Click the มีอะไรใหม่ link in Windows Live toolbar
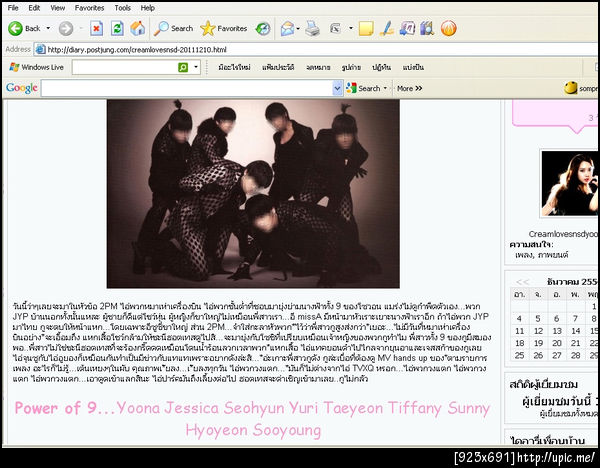600x468 pixels. [234, 67]
